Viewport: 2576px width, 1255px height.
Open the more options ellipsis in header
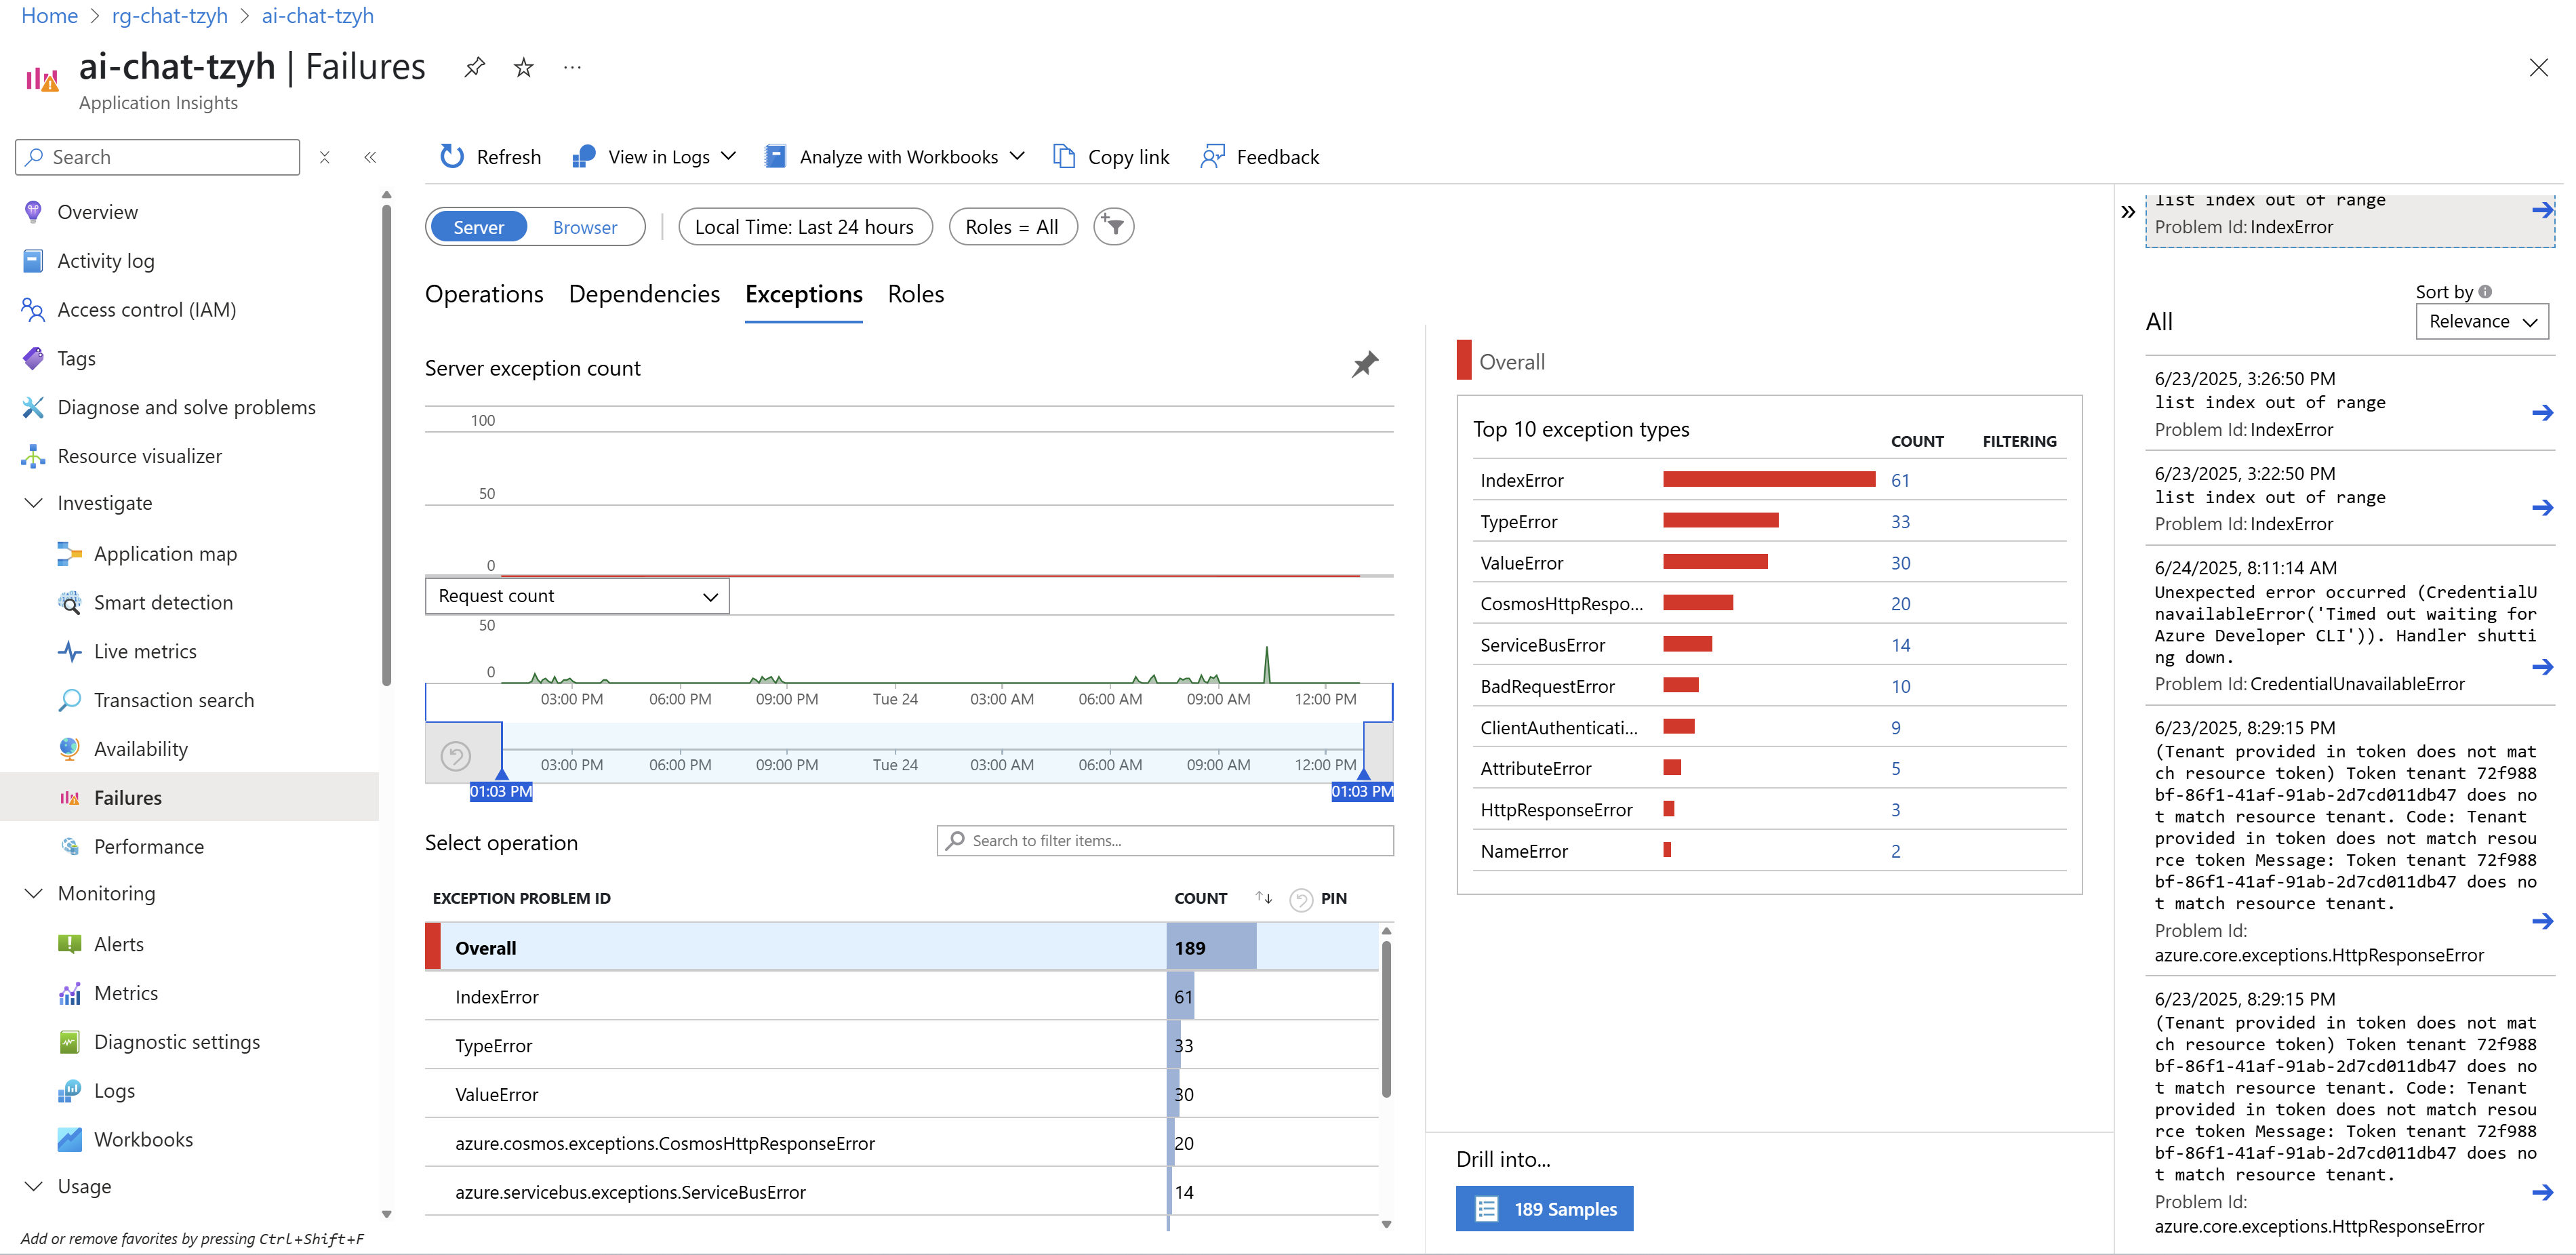572,67
